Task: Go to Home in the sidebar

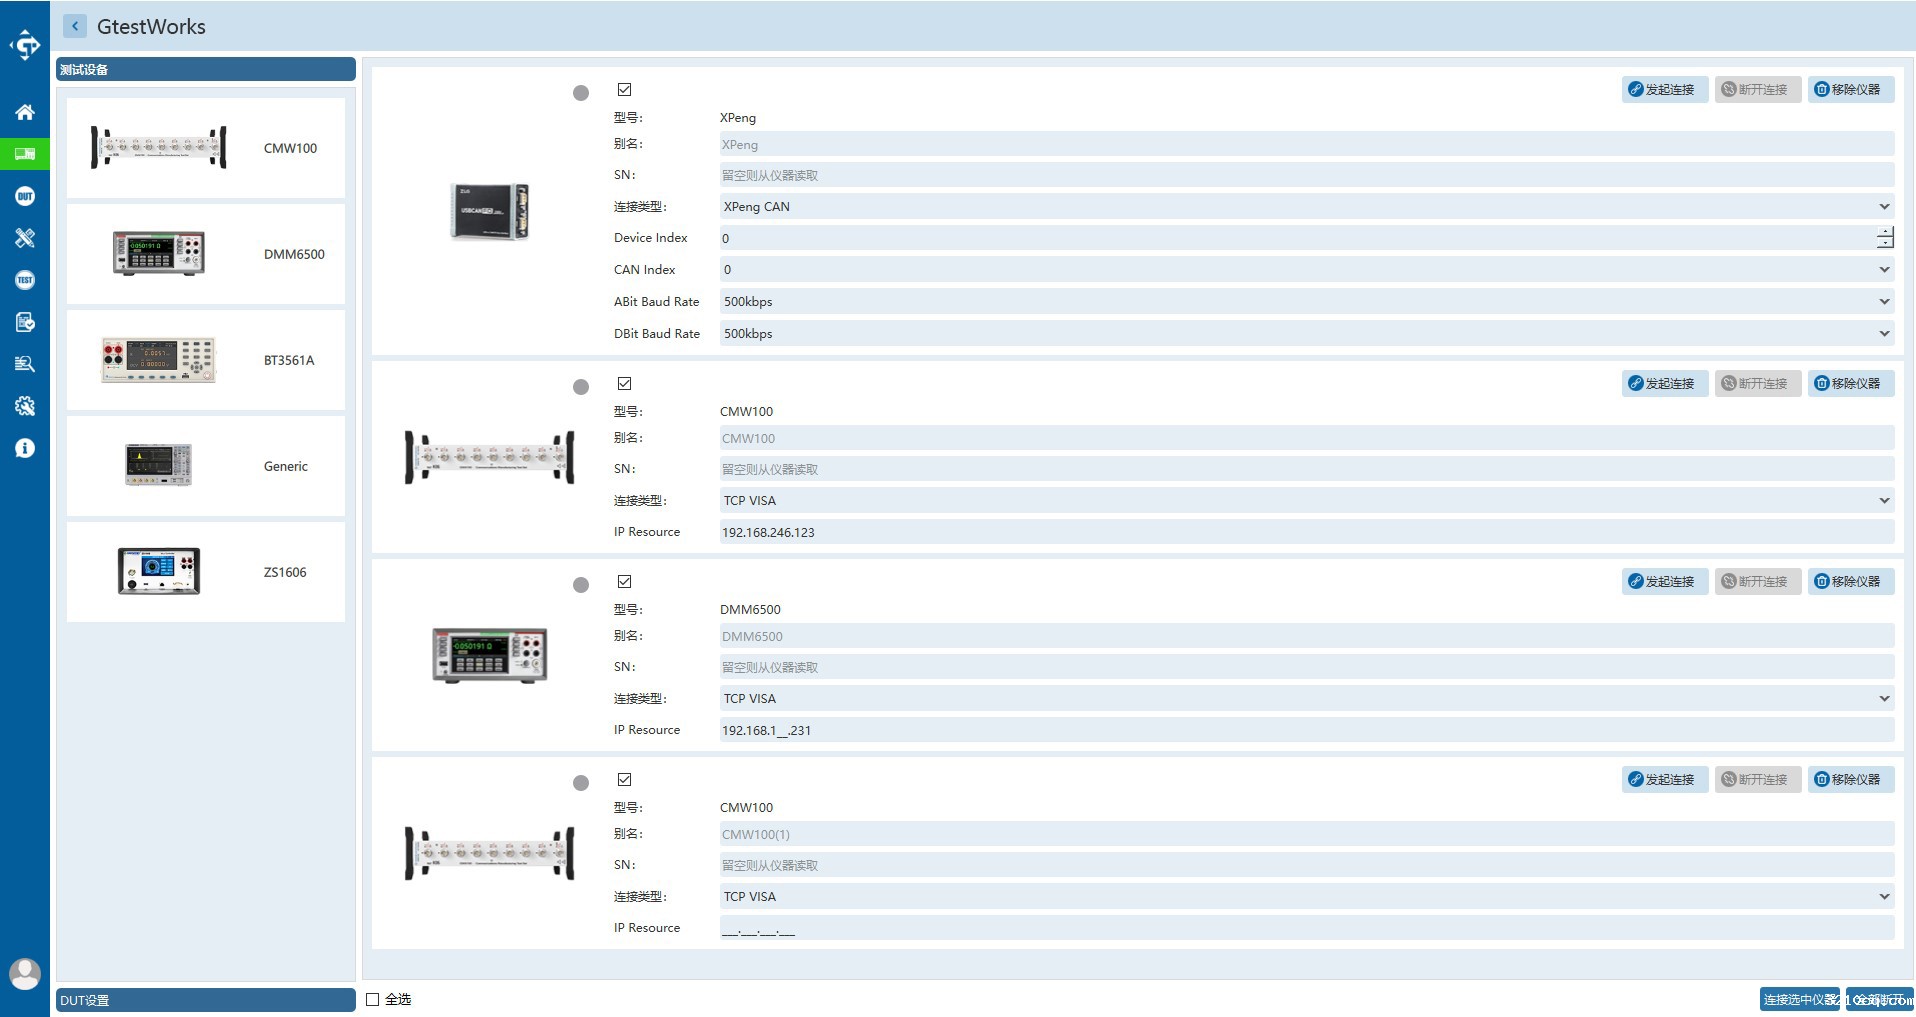Action: tap(25, 112)
